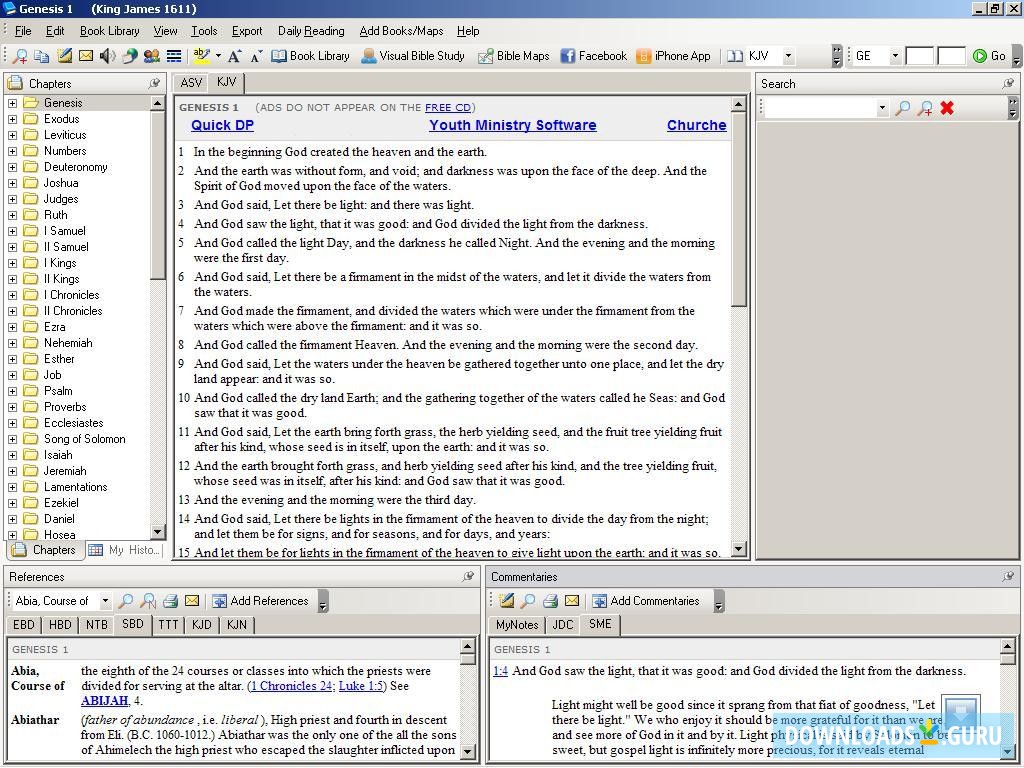This screenshot has height=768, width=1024.
Task: Expand the Genesis folder
Action: pos(12,103)
